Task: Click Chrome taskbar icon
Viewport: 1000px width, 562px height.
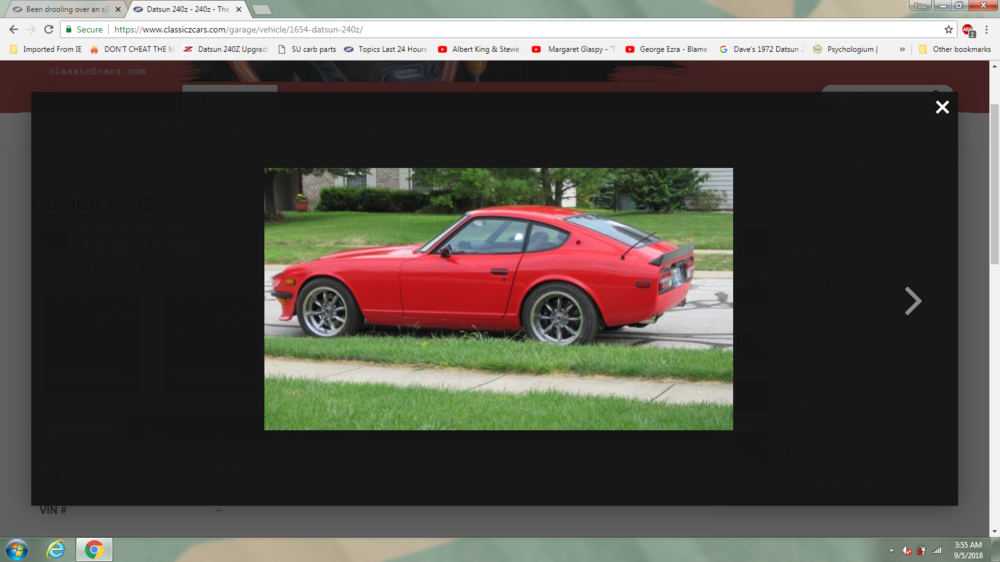Action: [x=94, y=550]
